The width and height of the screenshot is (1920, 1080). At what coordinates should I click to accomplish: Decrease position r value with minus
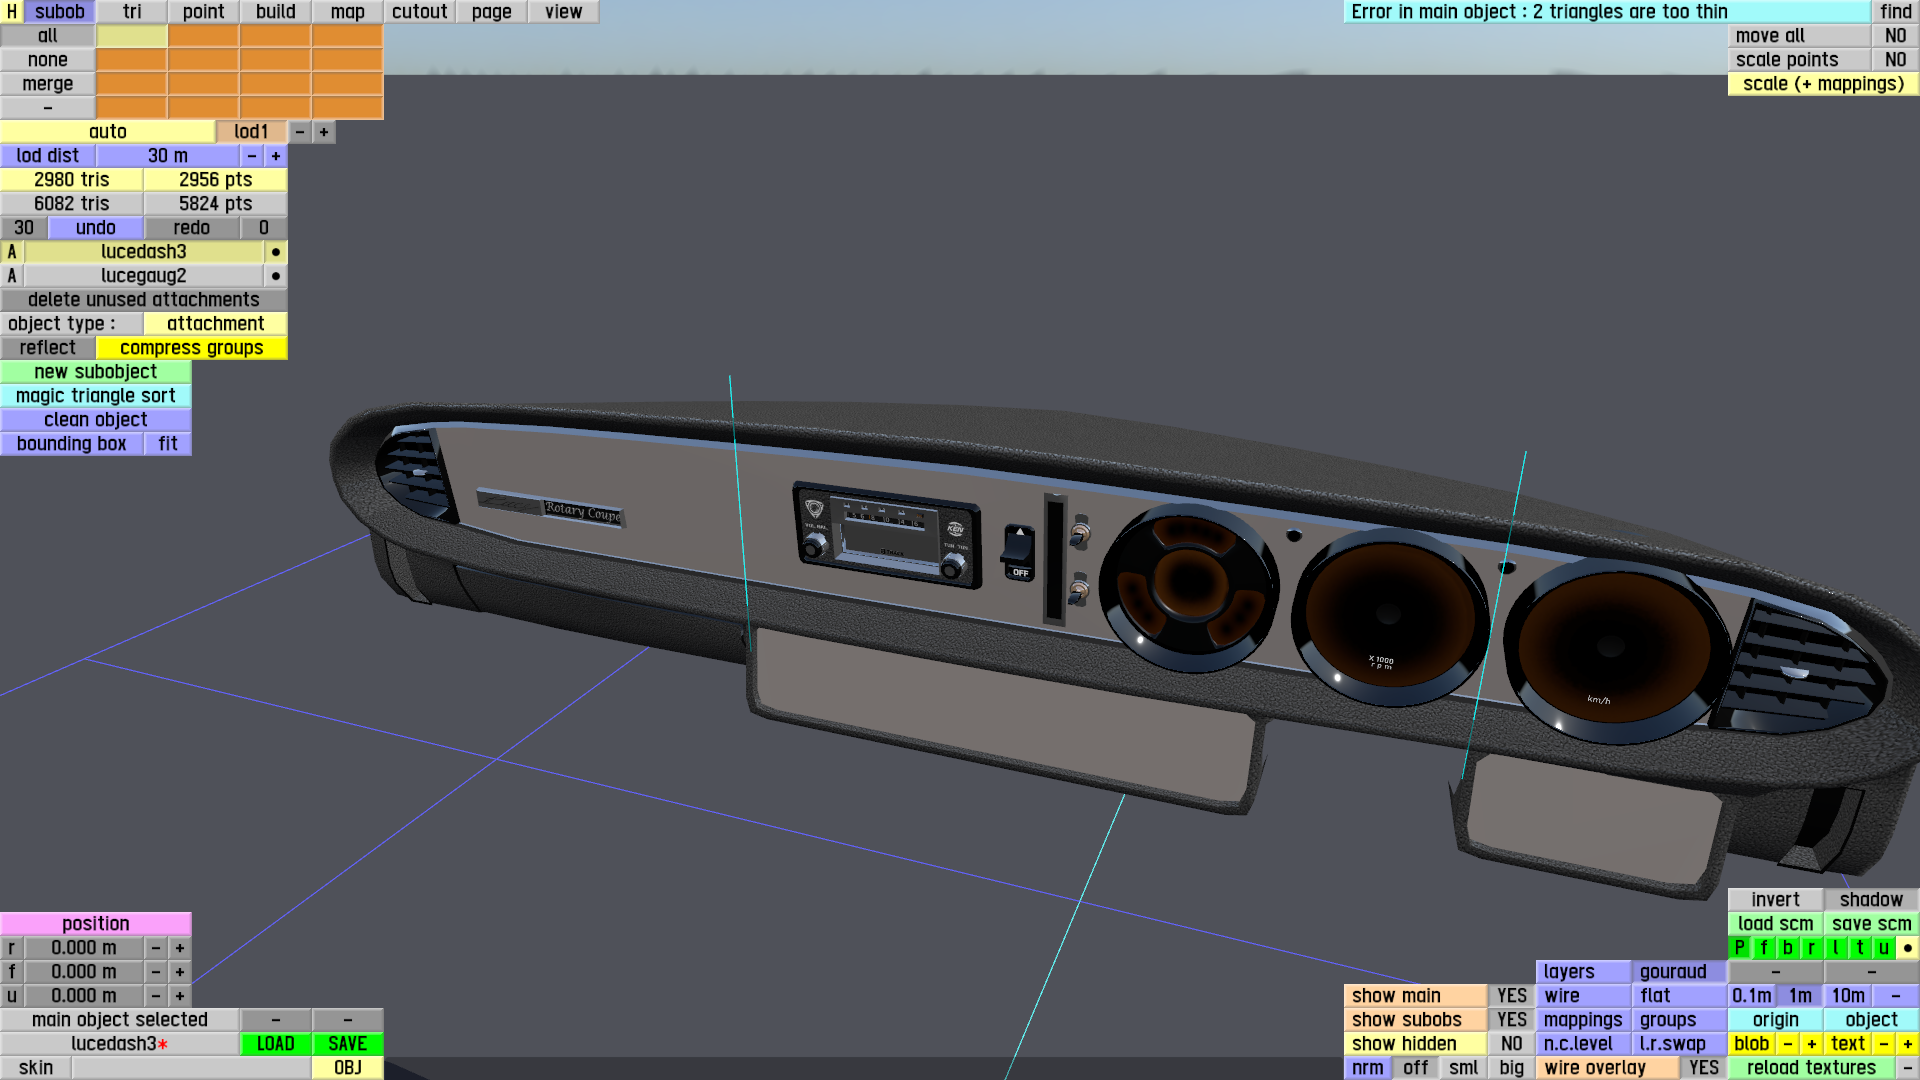(156, 948)
